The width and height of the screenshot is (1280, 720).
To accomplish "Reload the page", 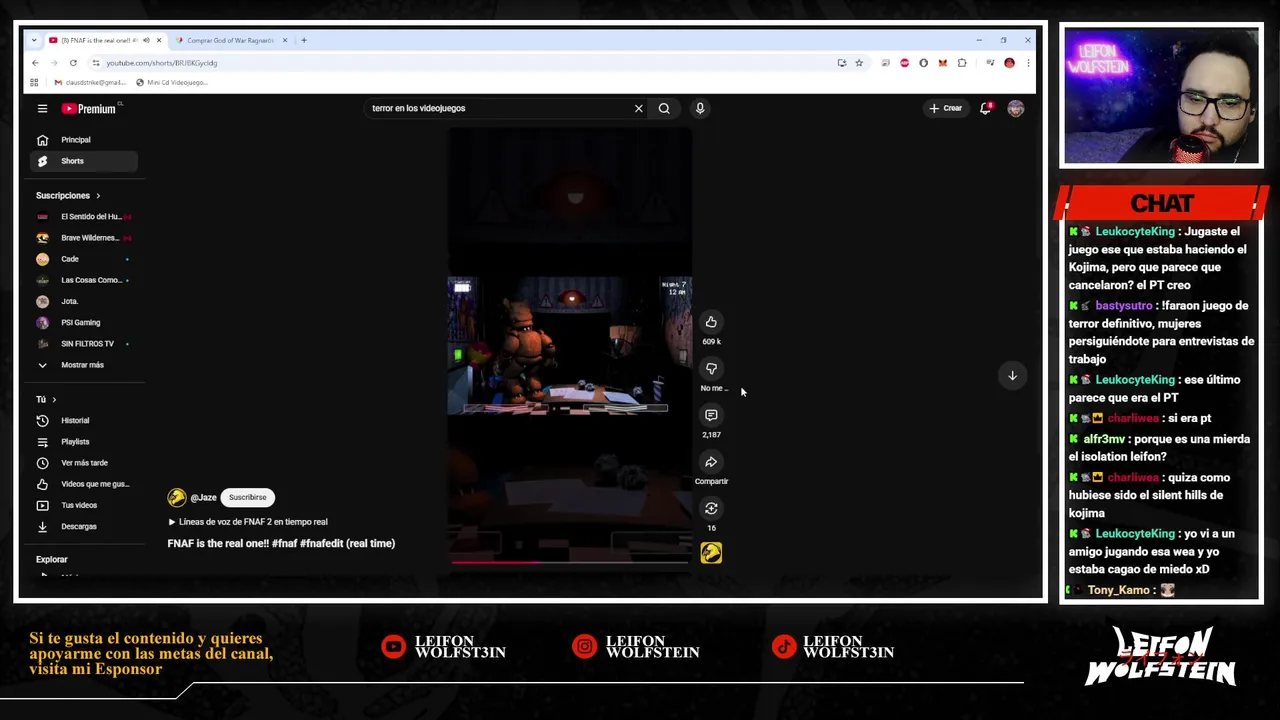I will [x=73, y=63].
